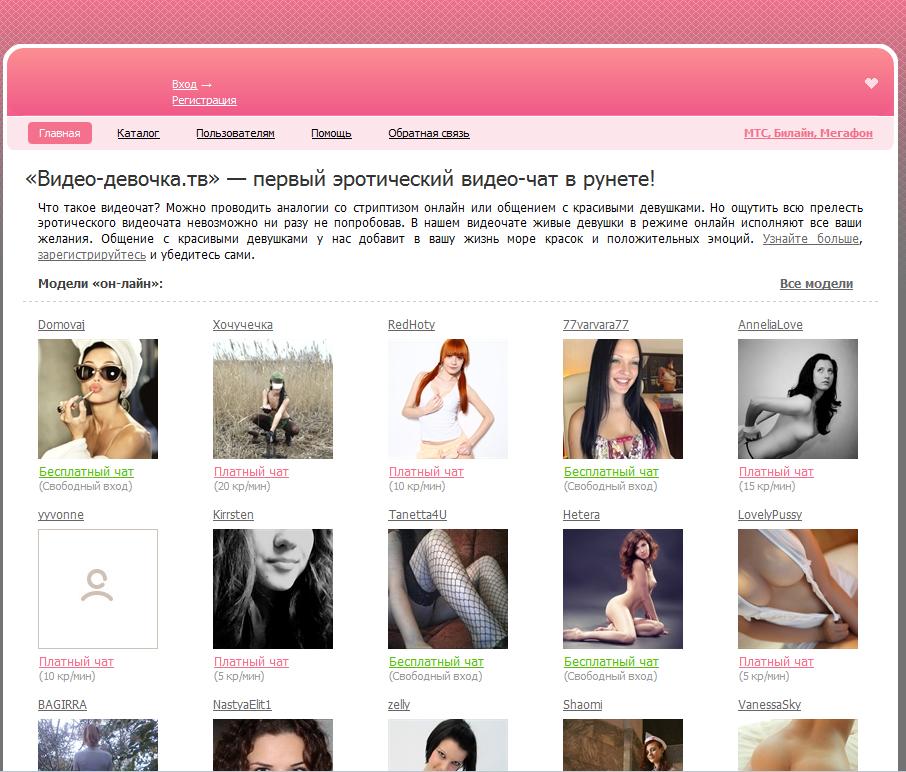The width and height of the screenshot is (906, 772).
Task: Open the Hetera profile name
Action: pyautogui.click(x=581, y=515)
